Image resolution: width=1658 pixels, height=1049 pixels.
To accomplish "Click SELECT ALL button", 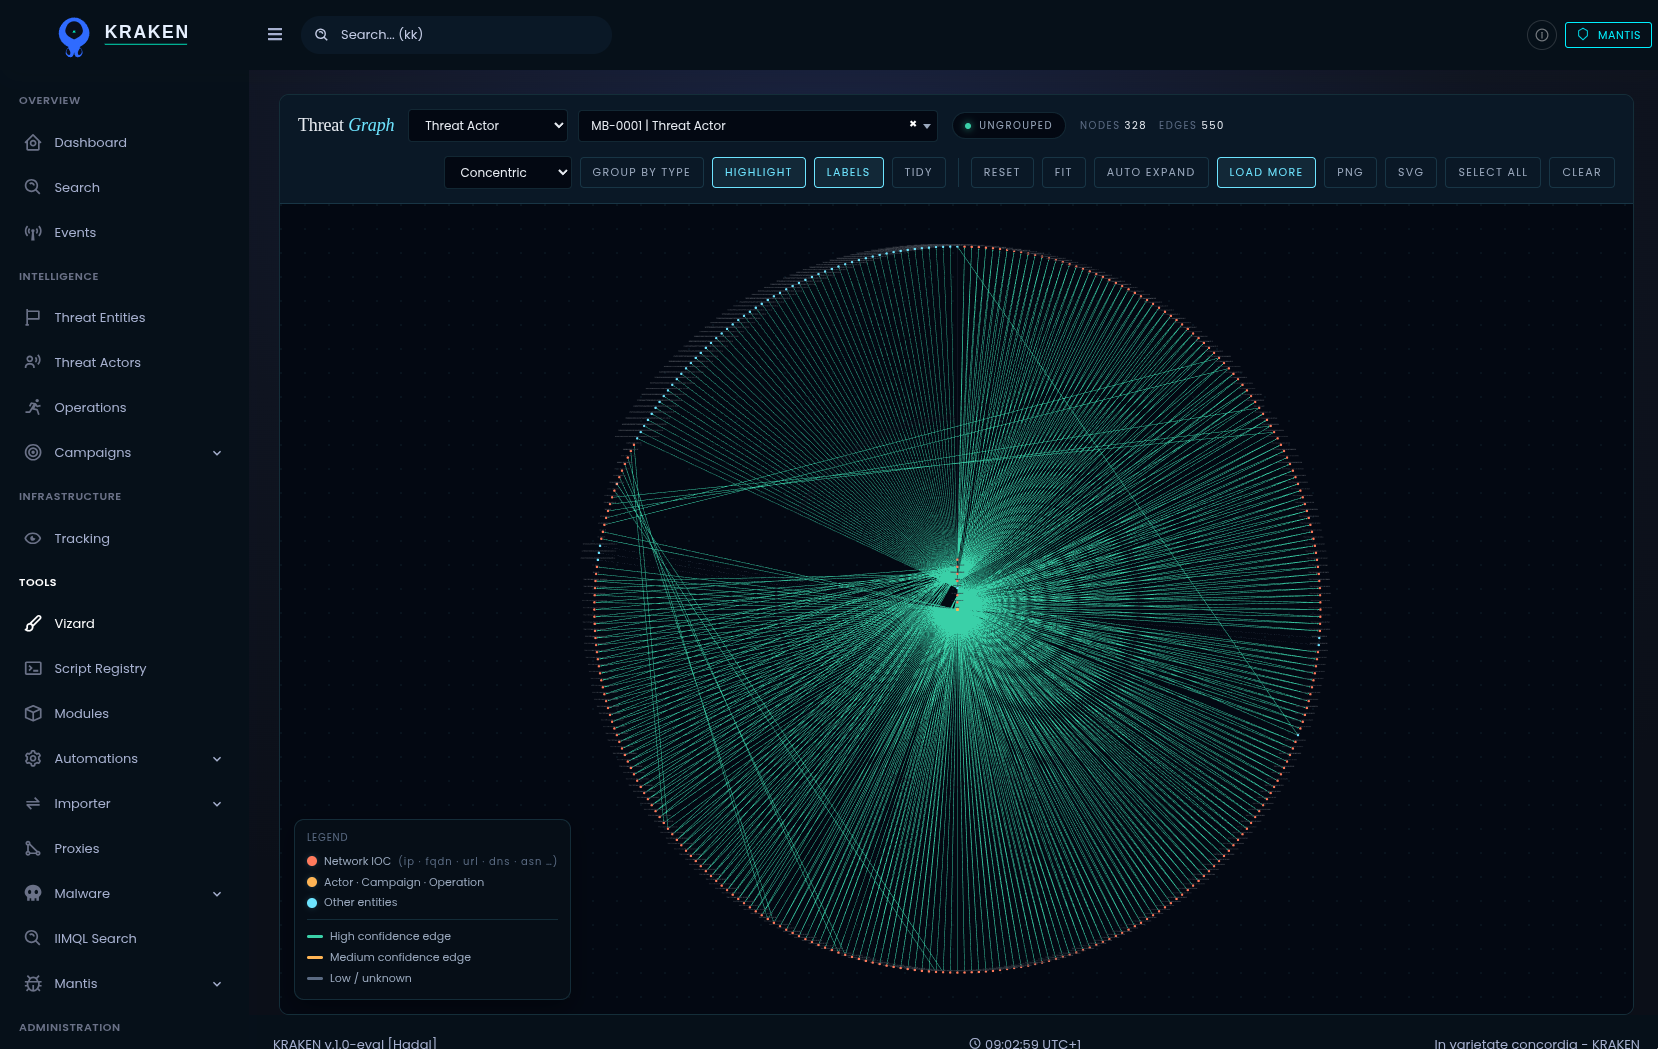I will point(1492,173).
